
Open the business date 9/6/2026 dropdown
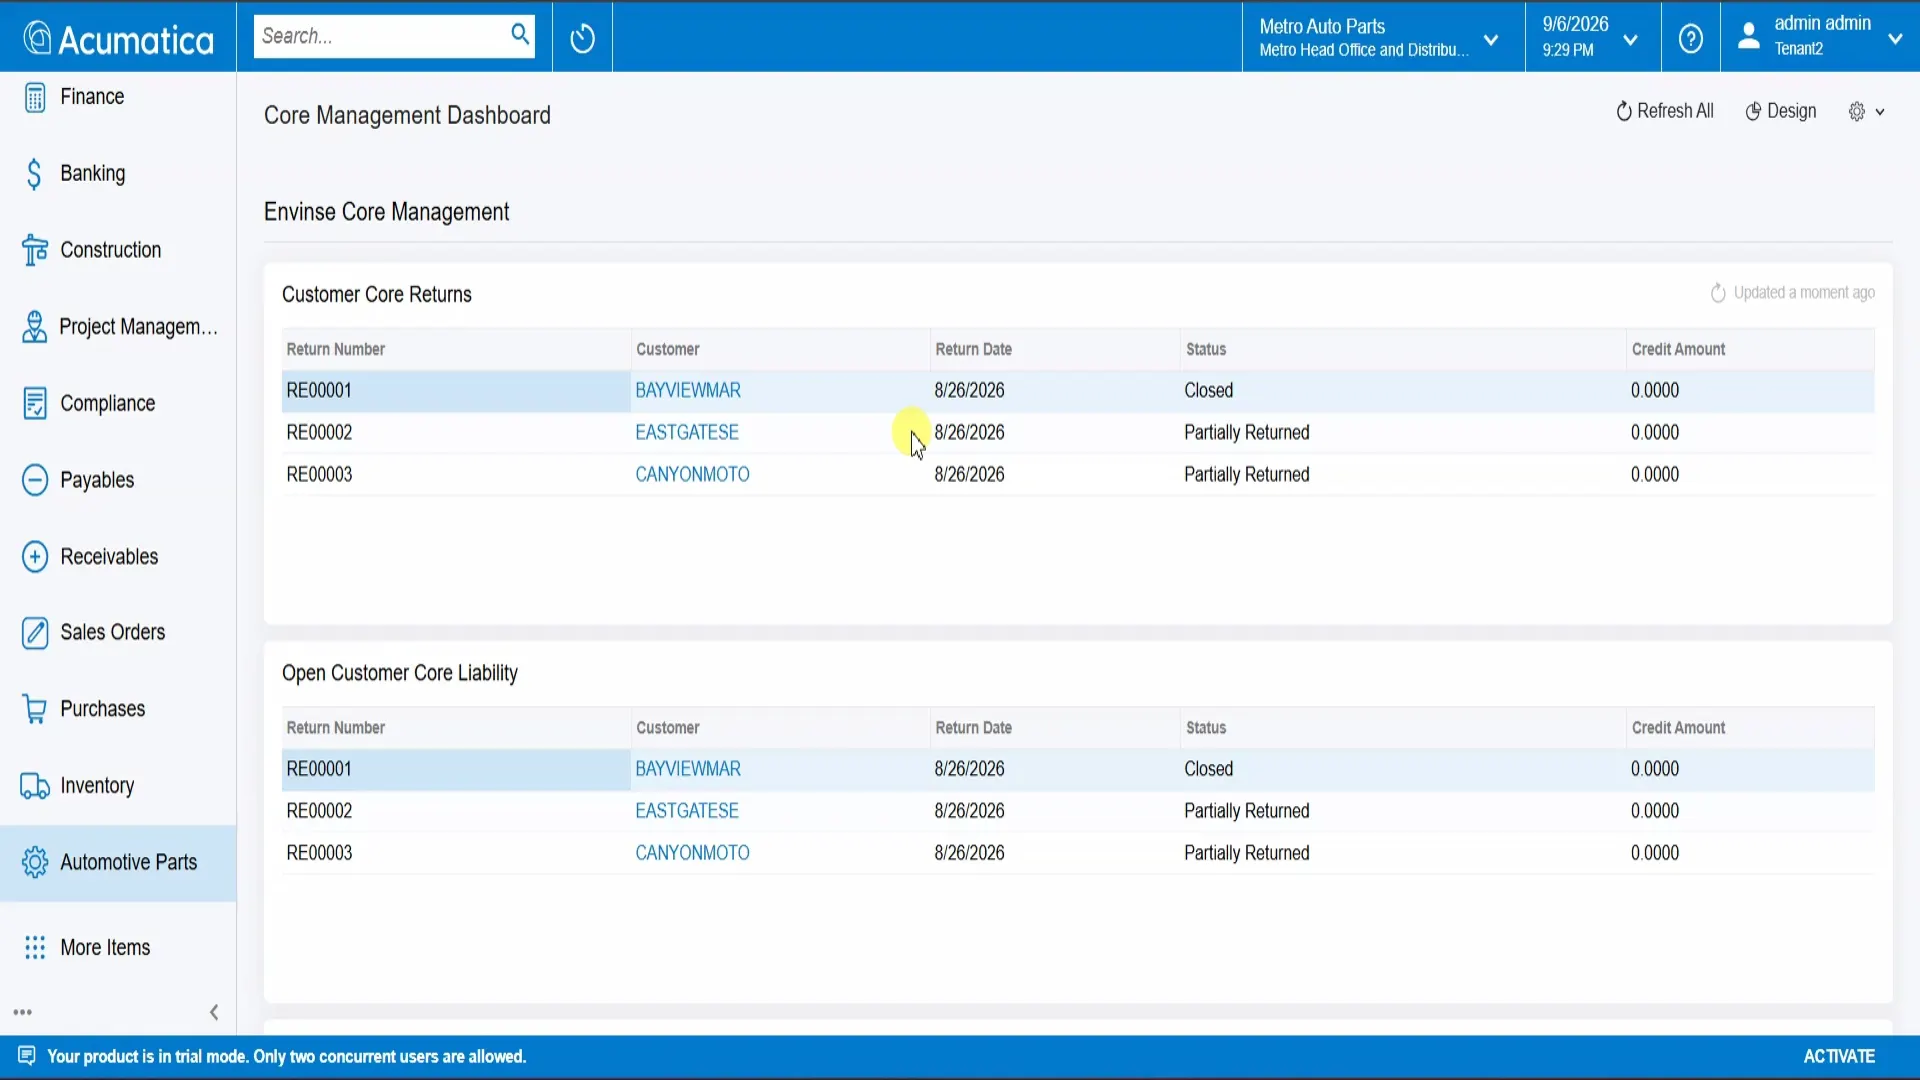pyautogui.click(x=1630, y=39)
